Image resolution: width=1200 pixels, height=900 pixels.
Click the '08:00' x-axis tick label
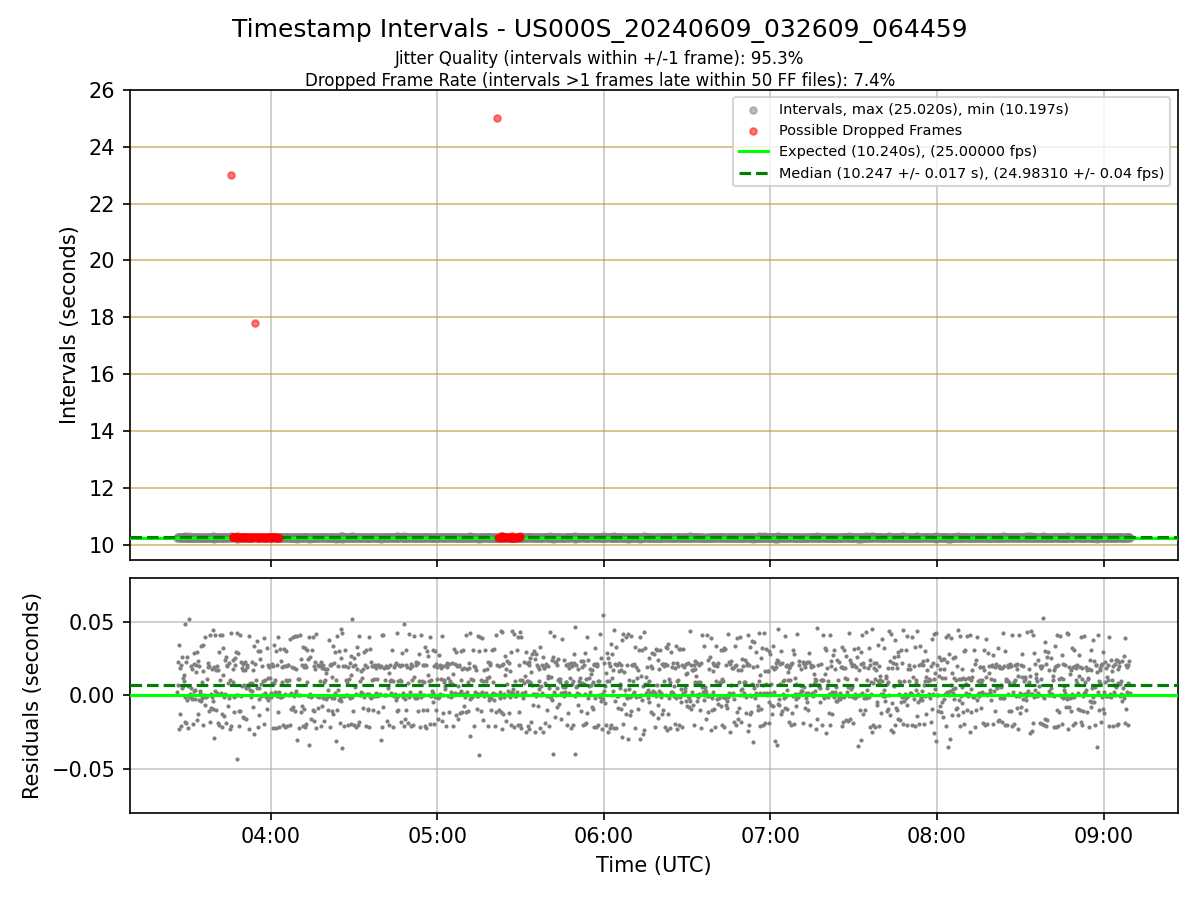936,834
